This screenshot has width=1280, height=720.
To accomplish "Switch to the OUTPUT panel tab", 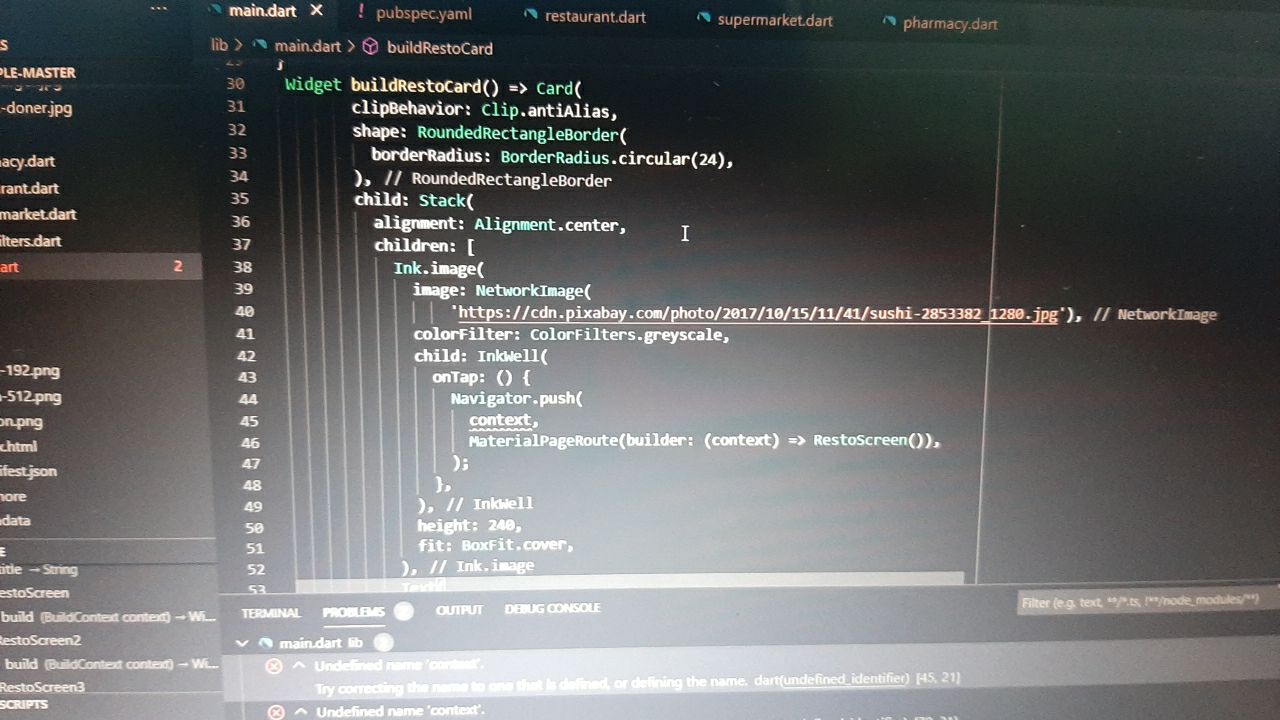I will (x=459, y=610).
